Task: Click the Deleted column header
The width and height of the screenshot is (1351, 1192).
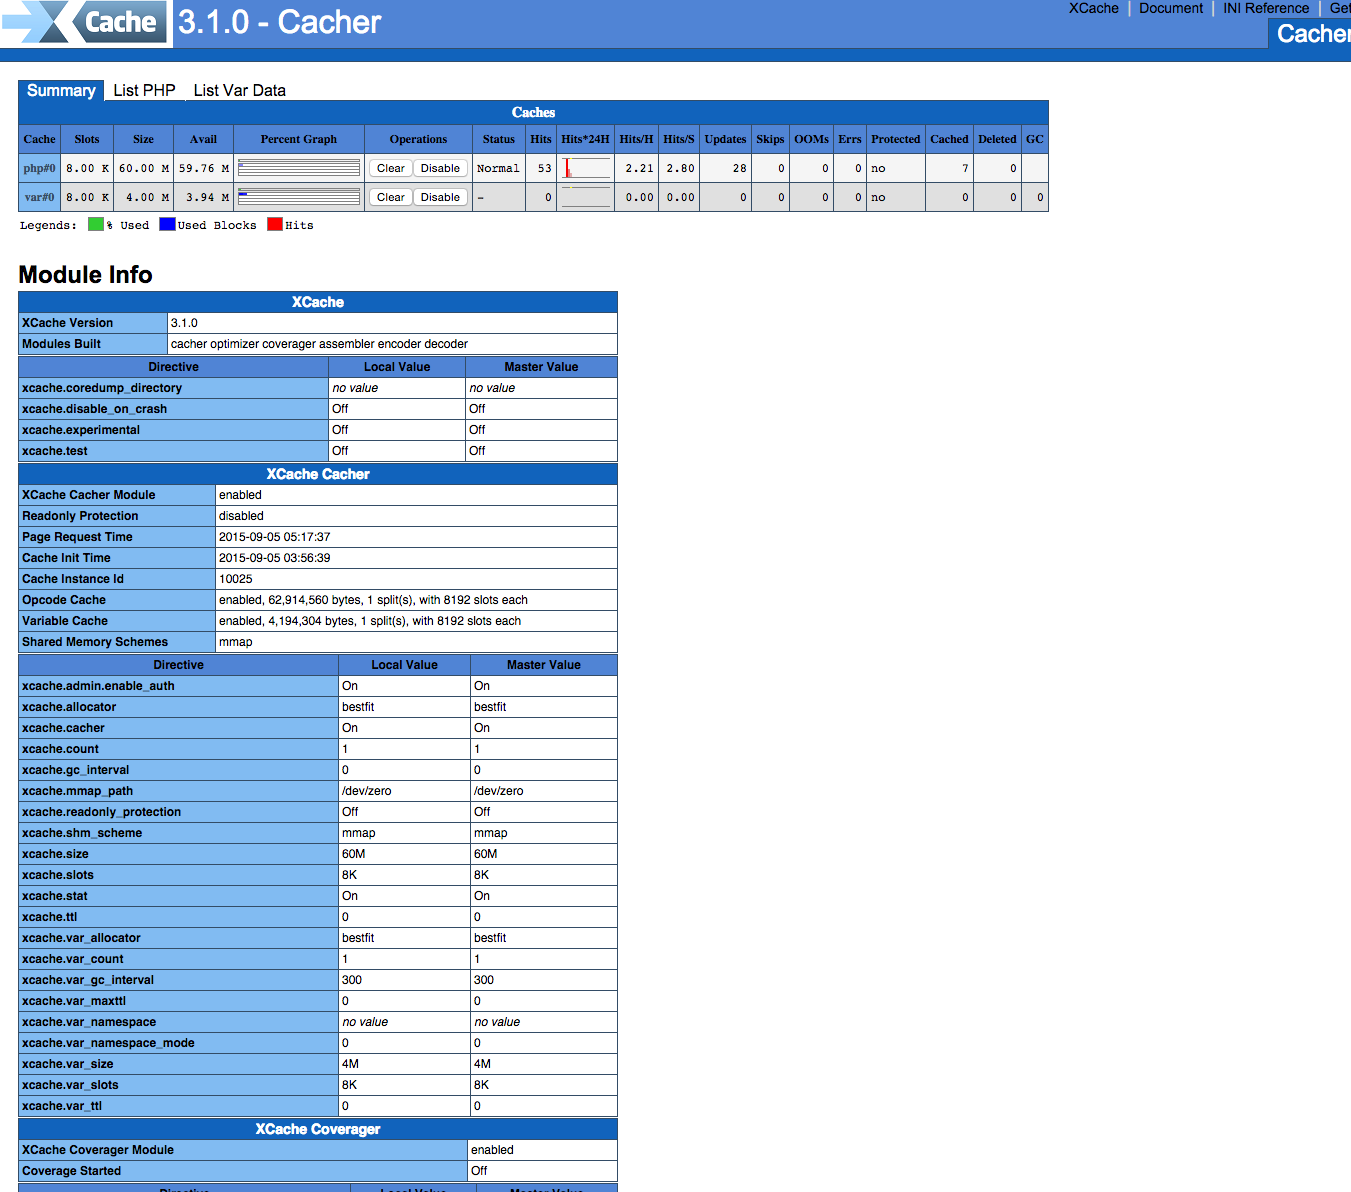Action: coord(997,139)
